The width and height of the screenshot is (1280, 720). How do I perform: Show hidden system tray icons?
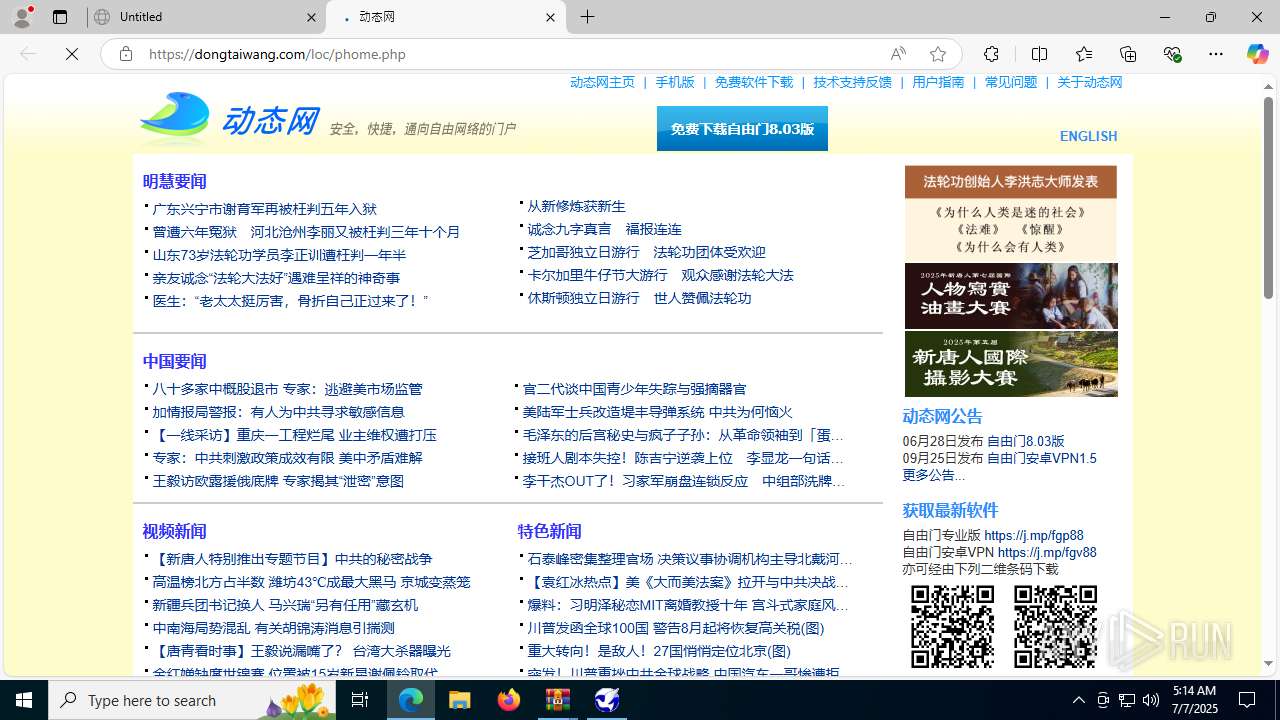pyautogui.click(x=1079, y=700)
